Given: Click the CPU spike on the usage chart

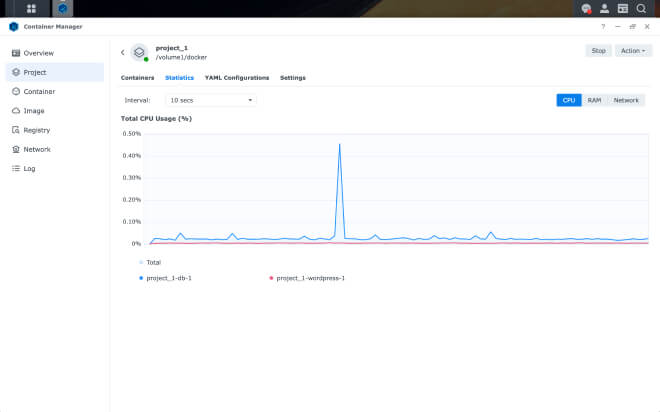Looking at the screenshot, I should [x=340, y=145].
